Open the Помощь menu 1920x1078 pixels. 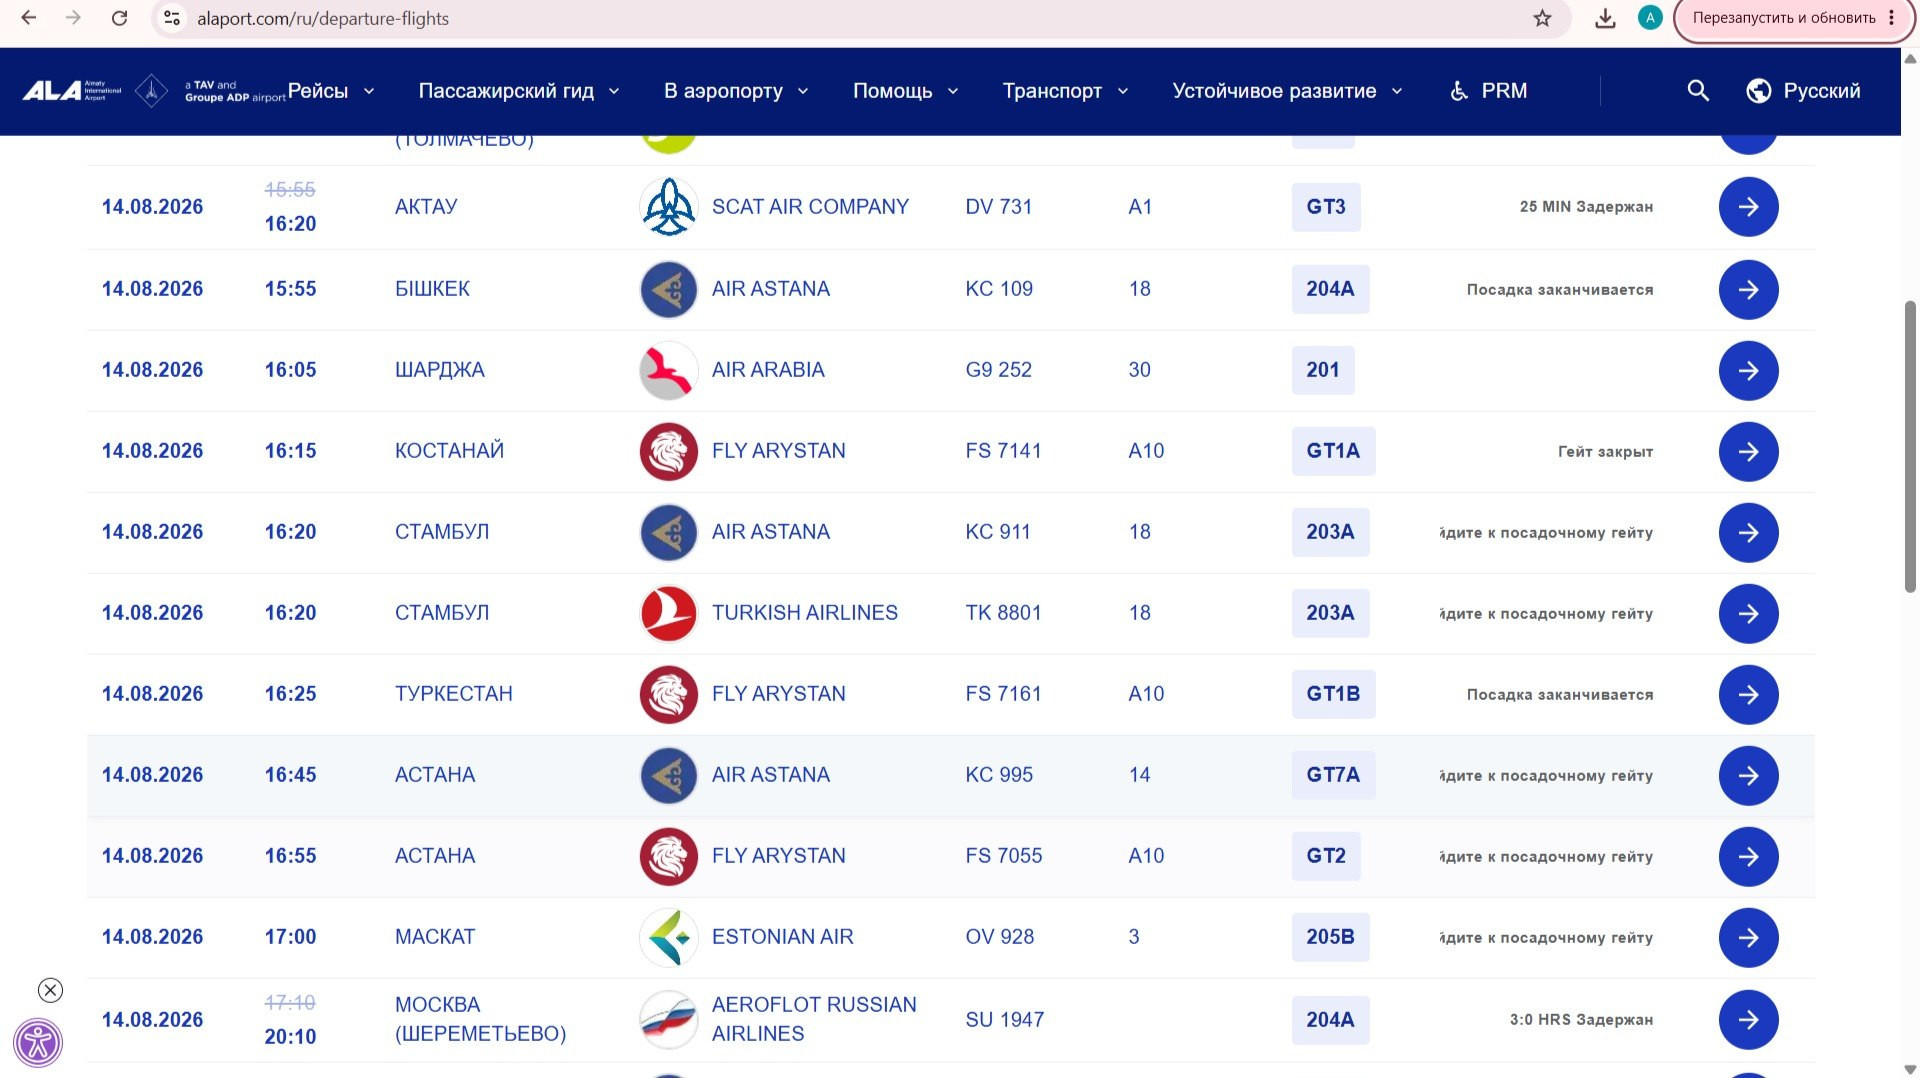(x=906, y=91)
